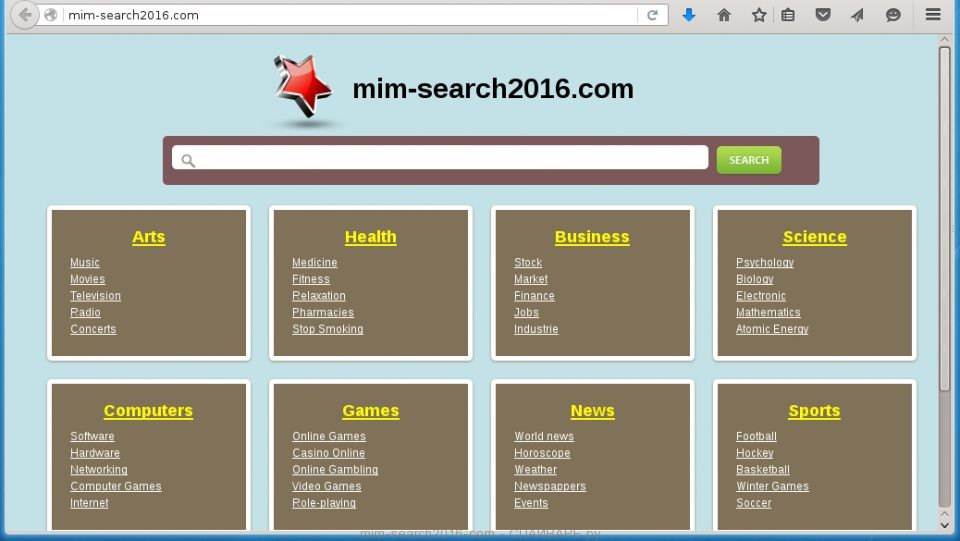The height and width of the screenshot is (541, 960).
Task: Save page using the Pocket icon
Action: click(822, 15)
